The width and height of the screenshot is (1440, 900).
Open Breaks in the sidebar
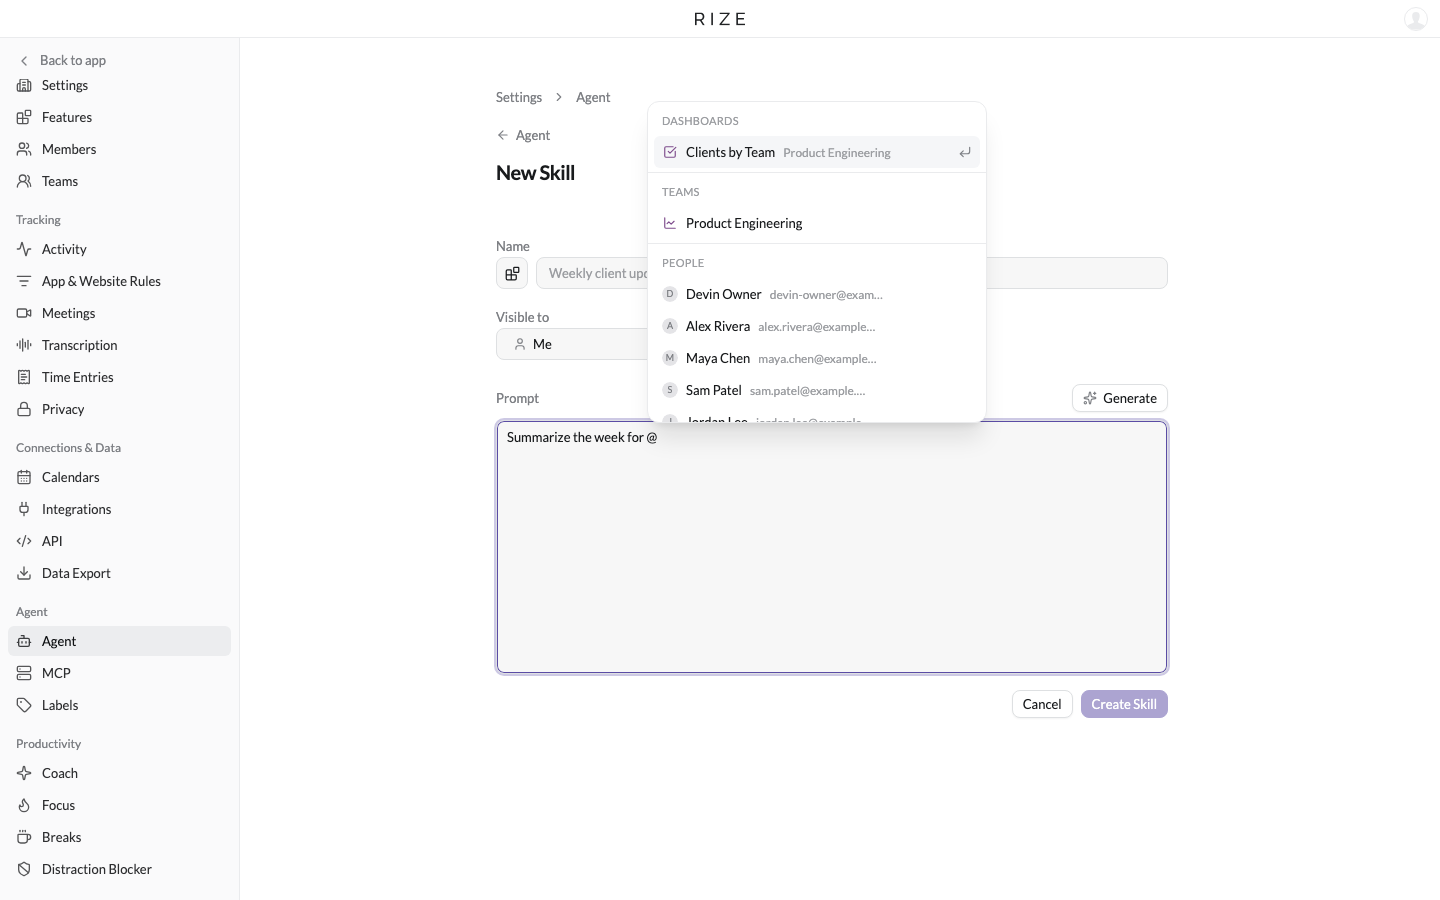[119, 837]
